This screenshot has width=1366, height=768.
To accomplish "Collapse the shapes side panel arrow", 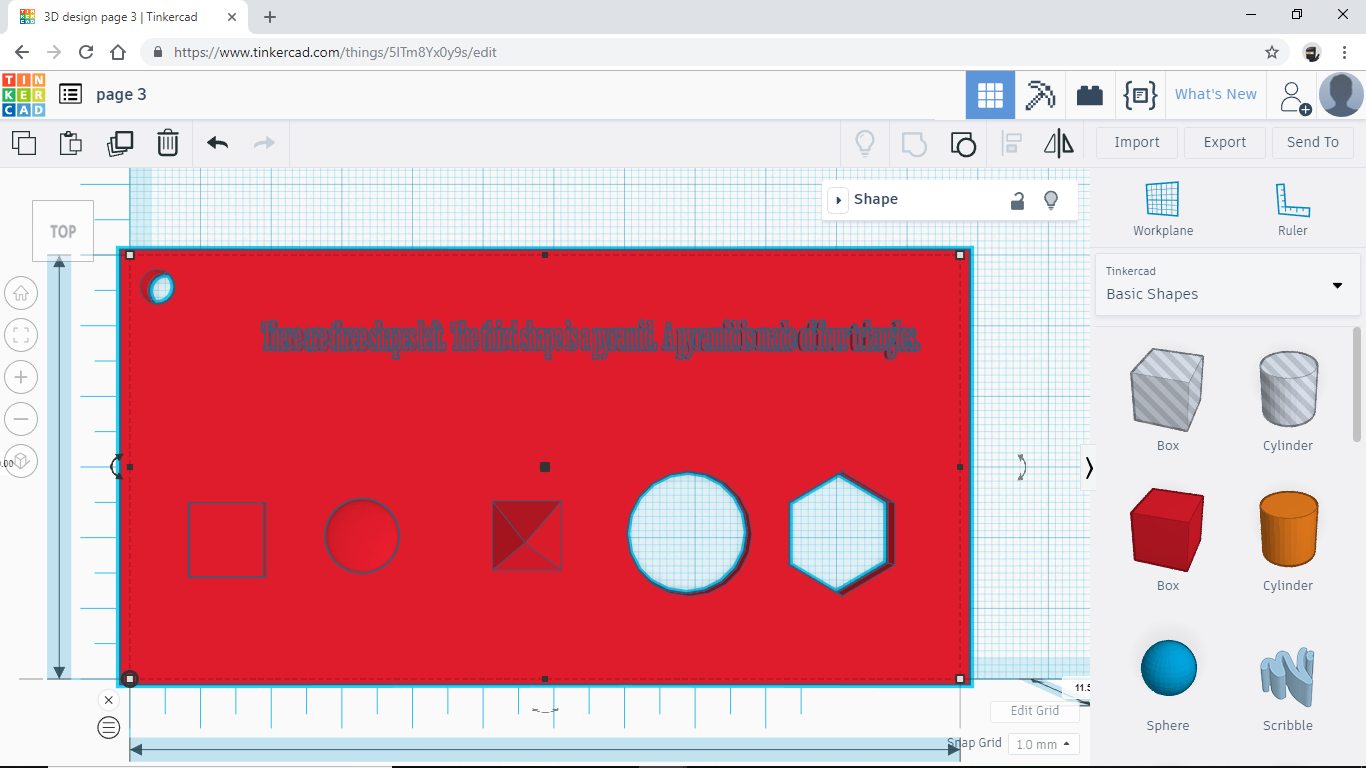I will [x=1089, y=467].
